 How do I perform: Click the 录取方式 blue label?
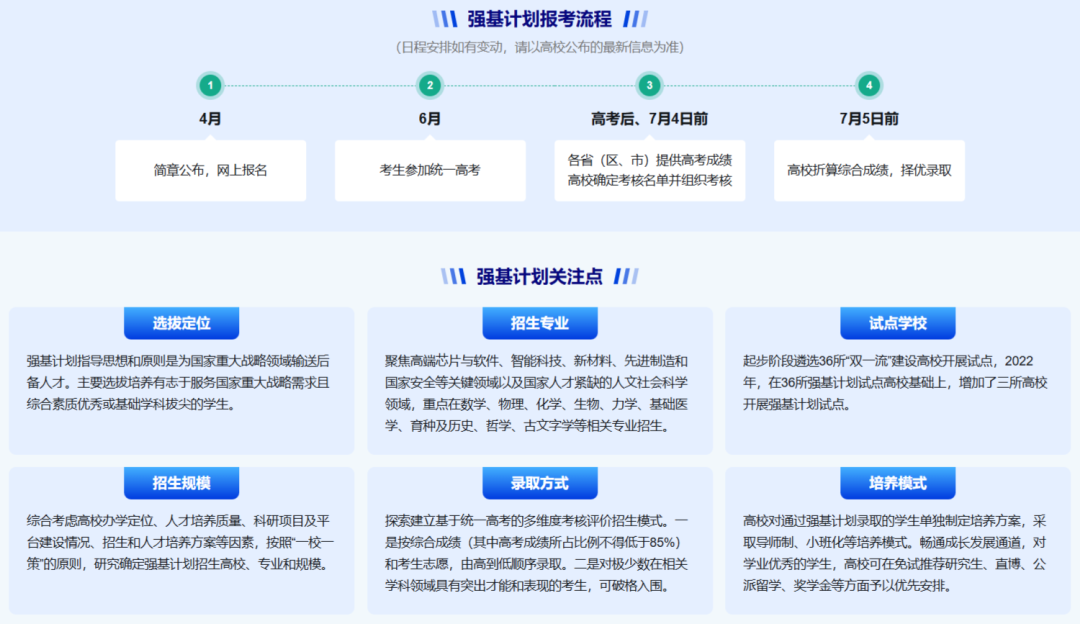pos(540,483)
